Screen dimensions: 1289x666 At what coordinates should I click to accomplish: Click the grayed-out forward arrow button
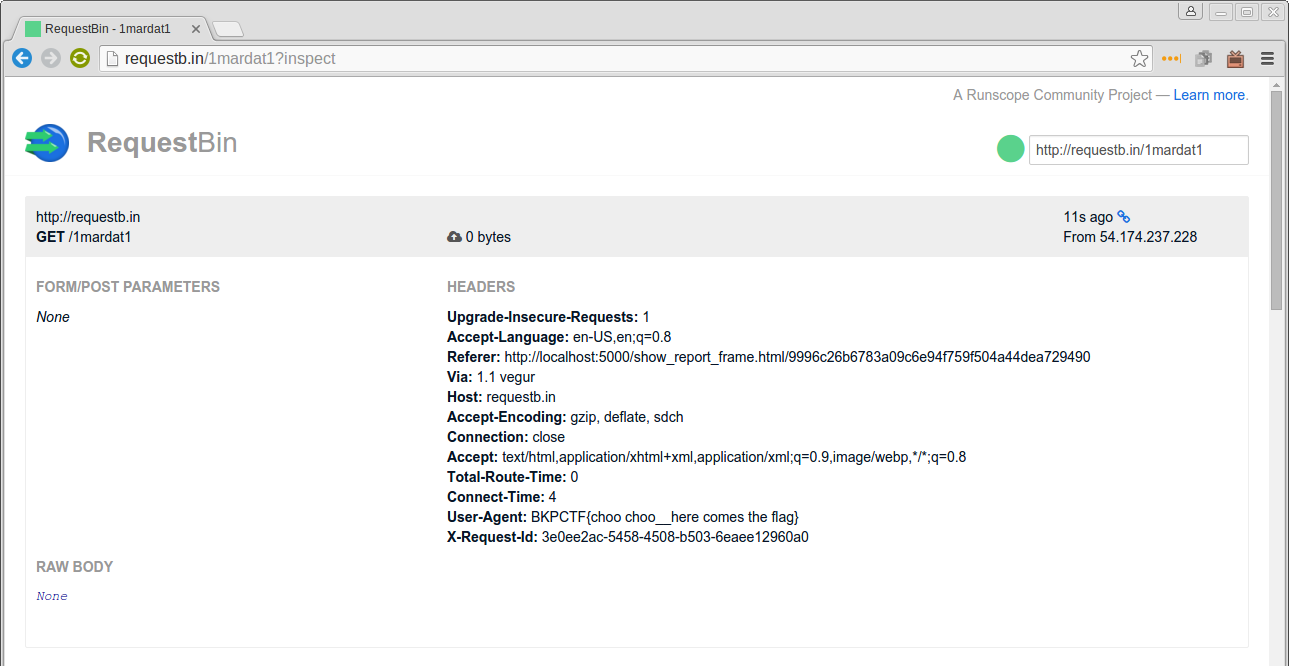51,59
